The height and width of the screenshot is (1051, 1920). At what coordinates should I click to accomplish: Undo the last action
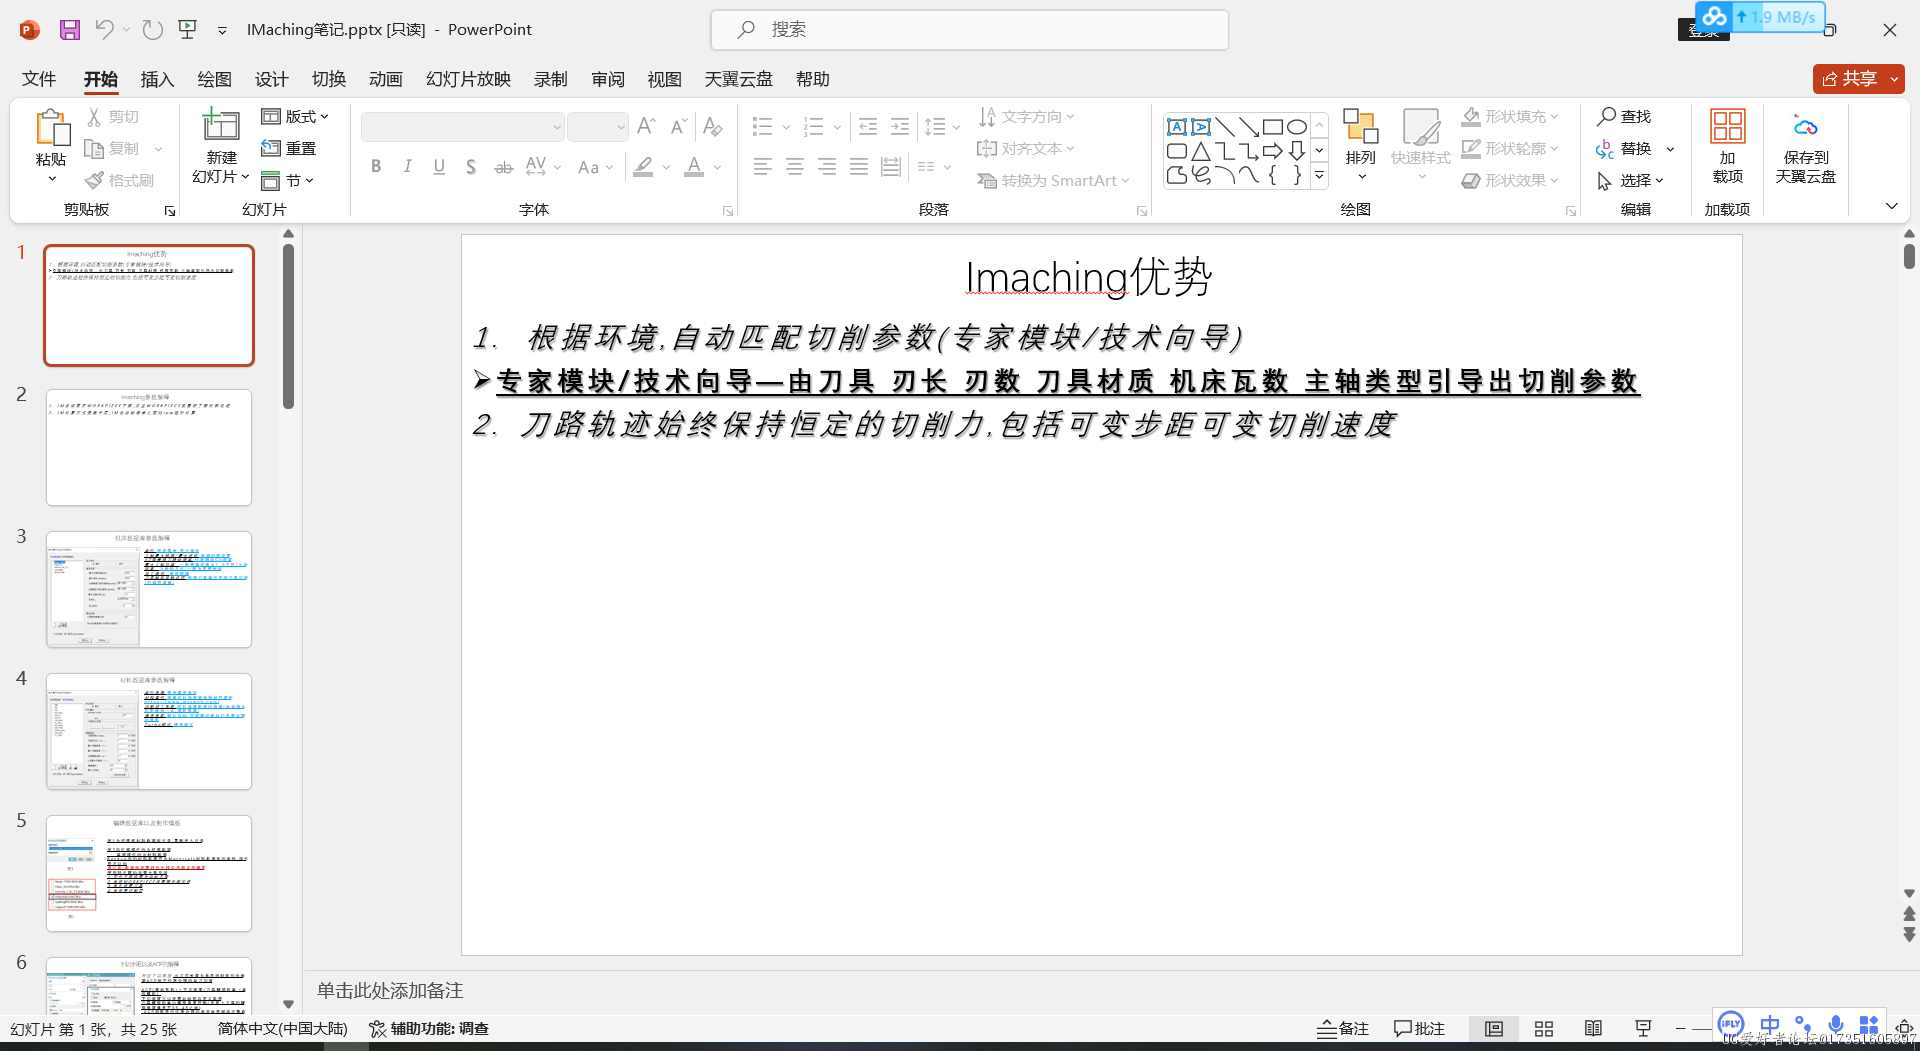point(104,30)
